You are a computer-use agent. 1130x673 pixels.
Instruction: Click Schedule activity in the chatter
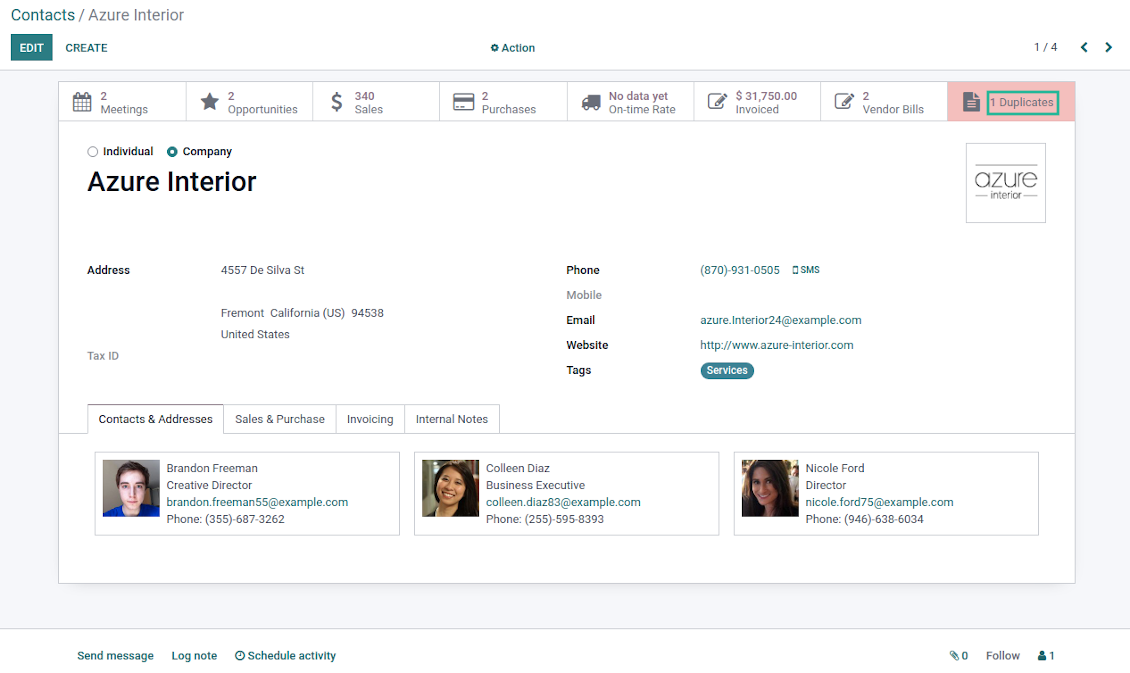[285, 656]
